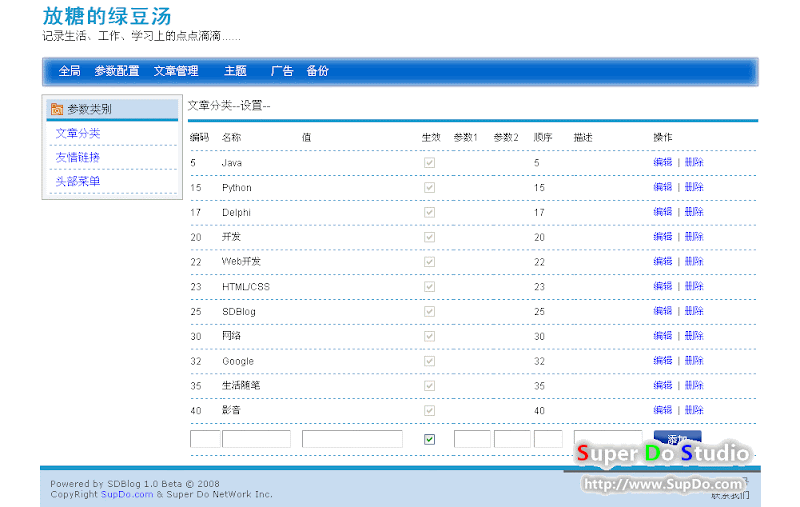Edit the Delphi category
Image resolution: width=800 pixels, height=507 pixels.
tap(663, 212)
